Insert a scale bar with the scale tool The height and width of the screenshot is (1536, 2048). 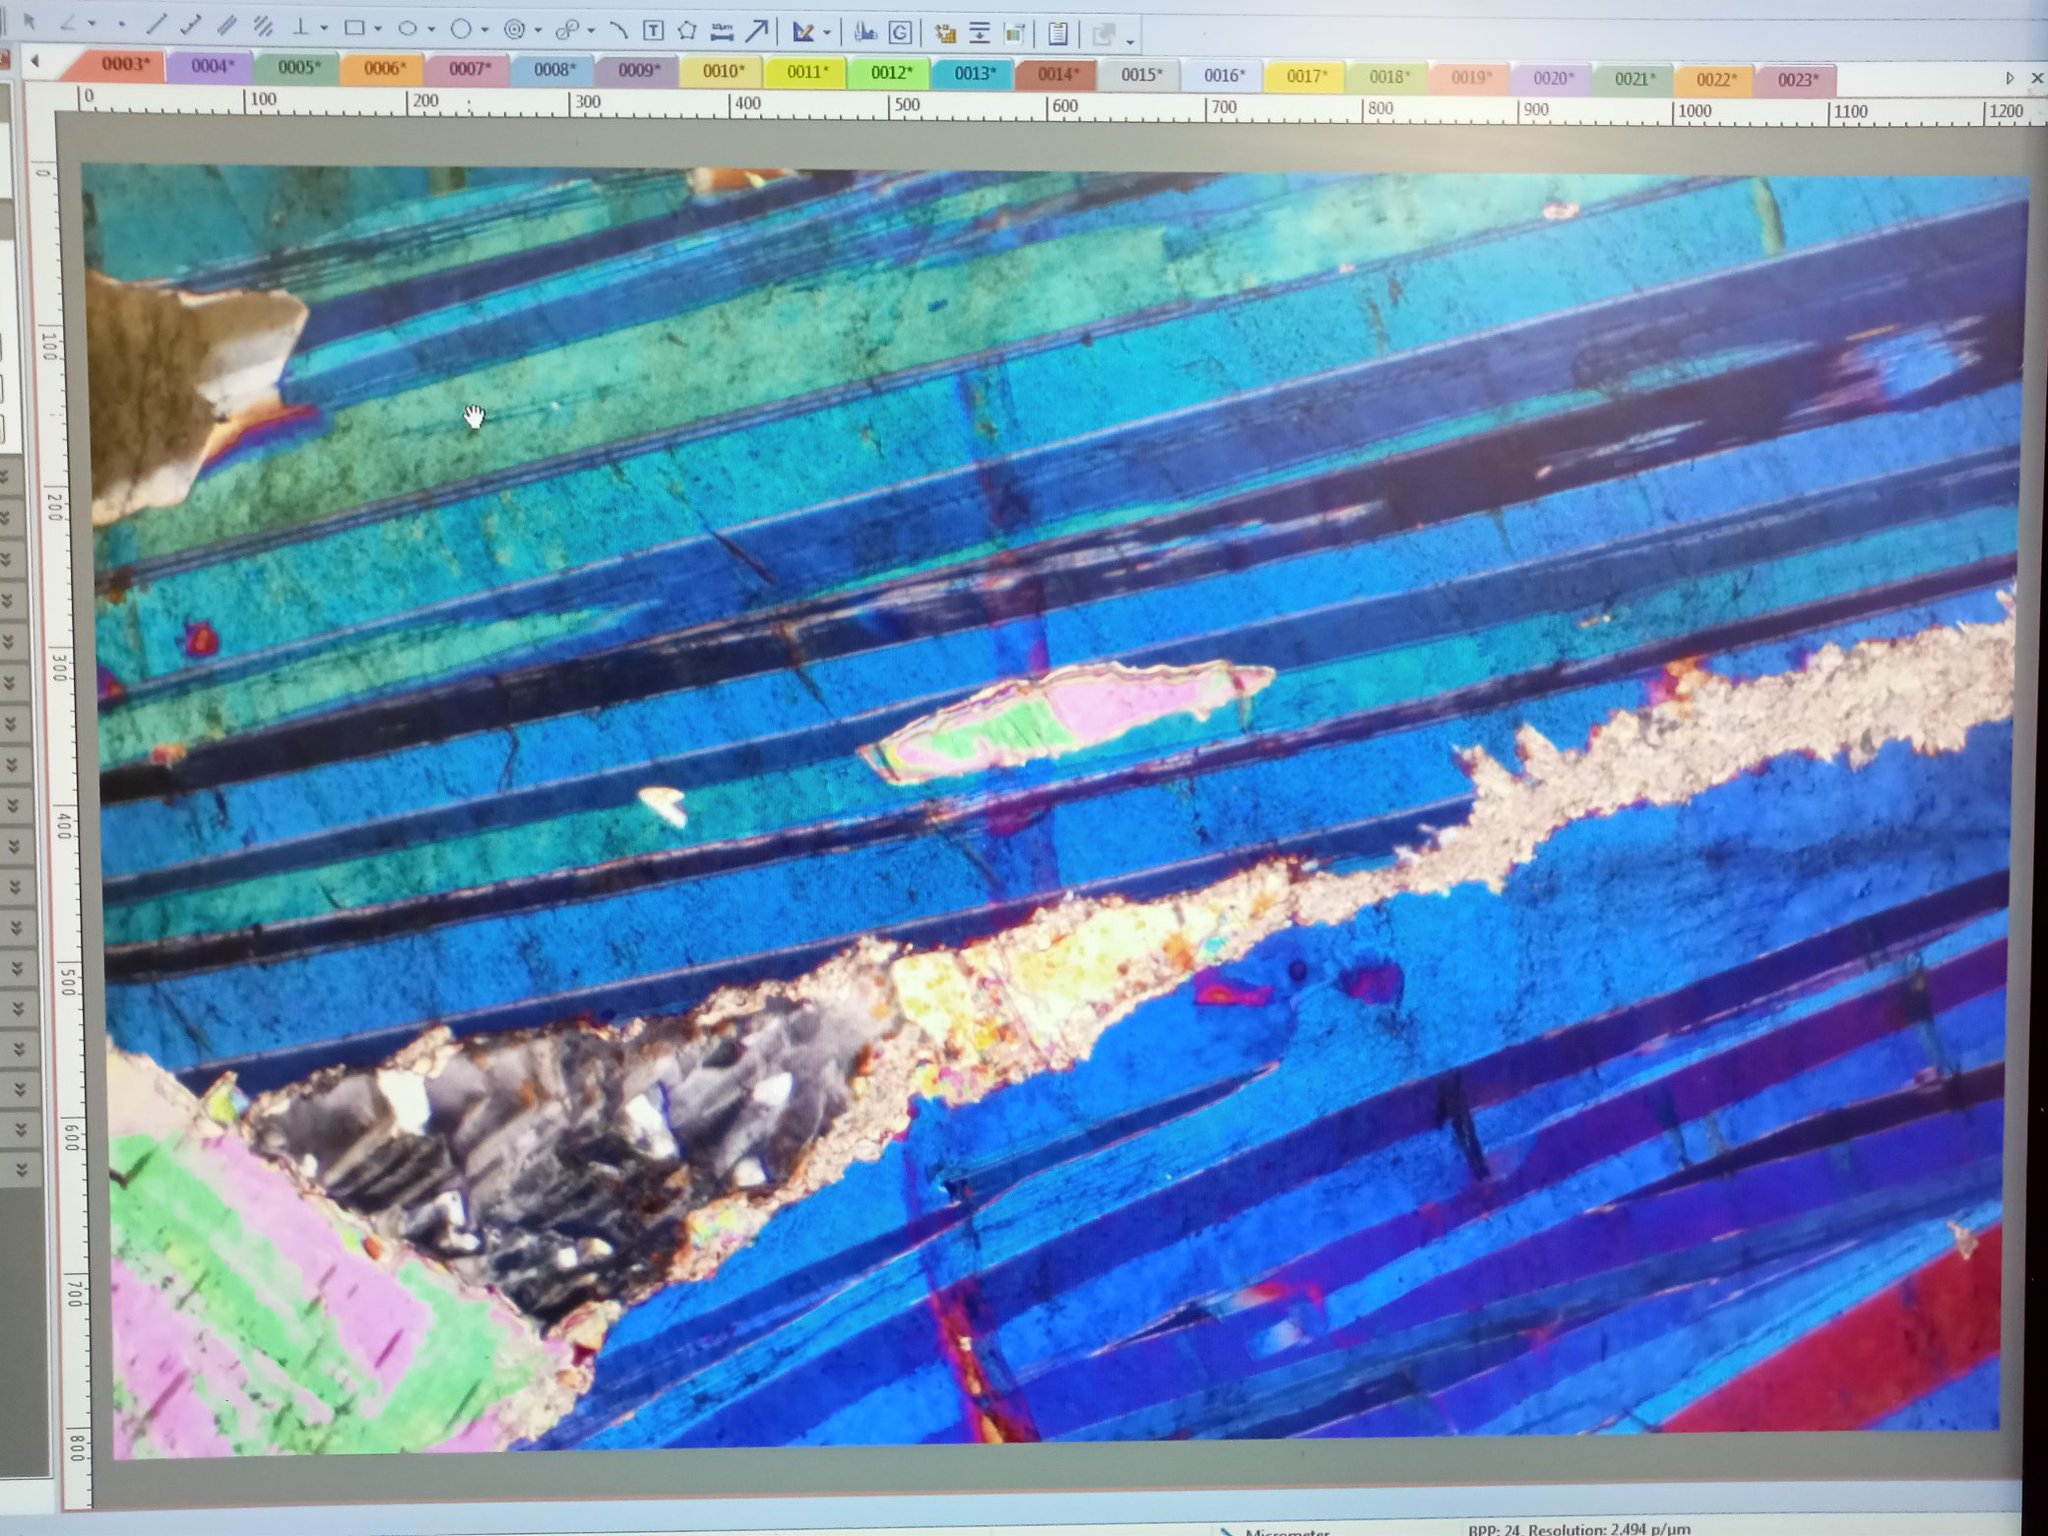721,27
